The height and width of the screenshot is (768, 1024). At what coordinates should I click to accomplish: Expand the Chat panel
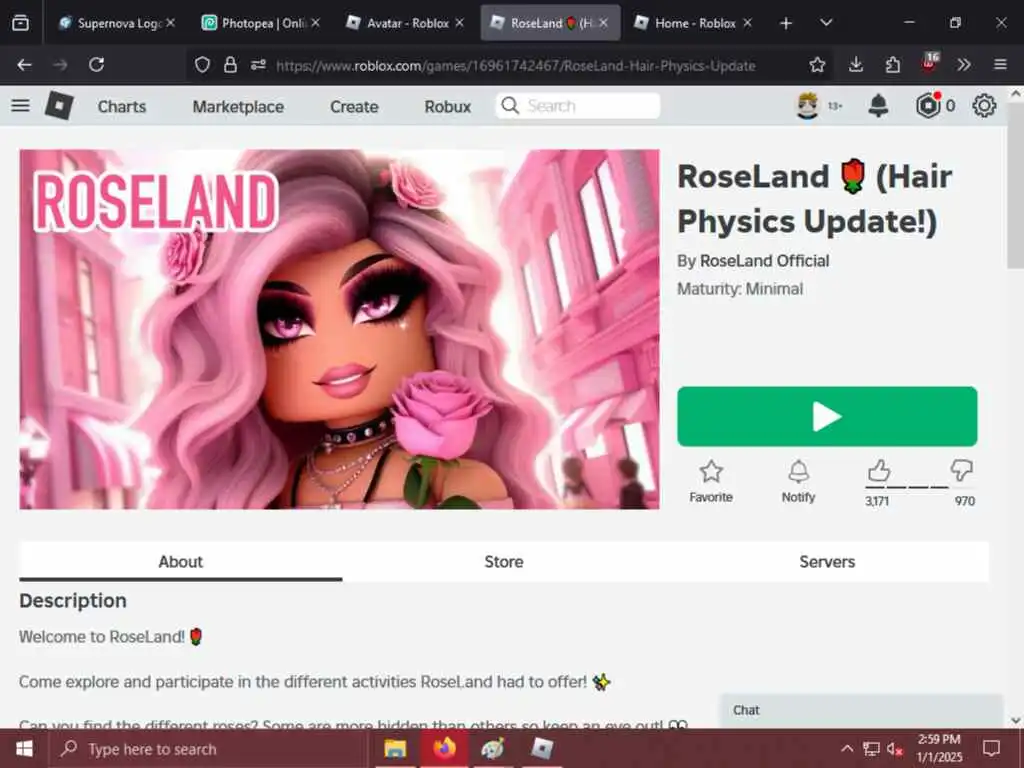[861, 710]
